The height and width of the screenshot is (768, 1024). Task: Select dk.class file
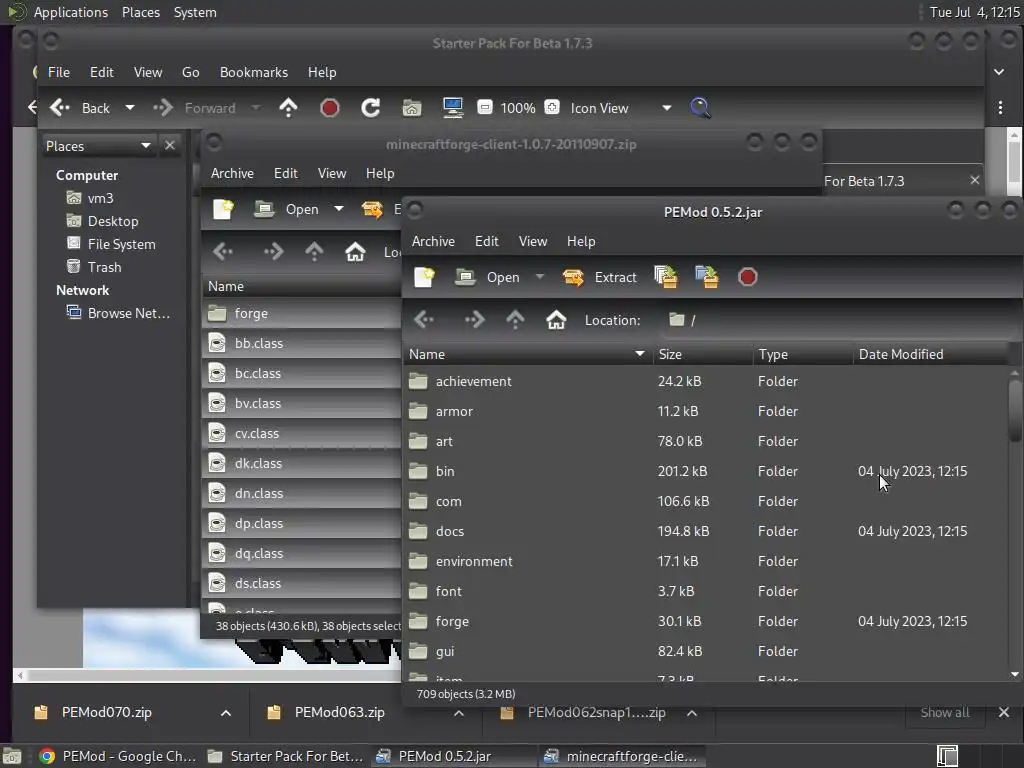[x=302, y=464]
